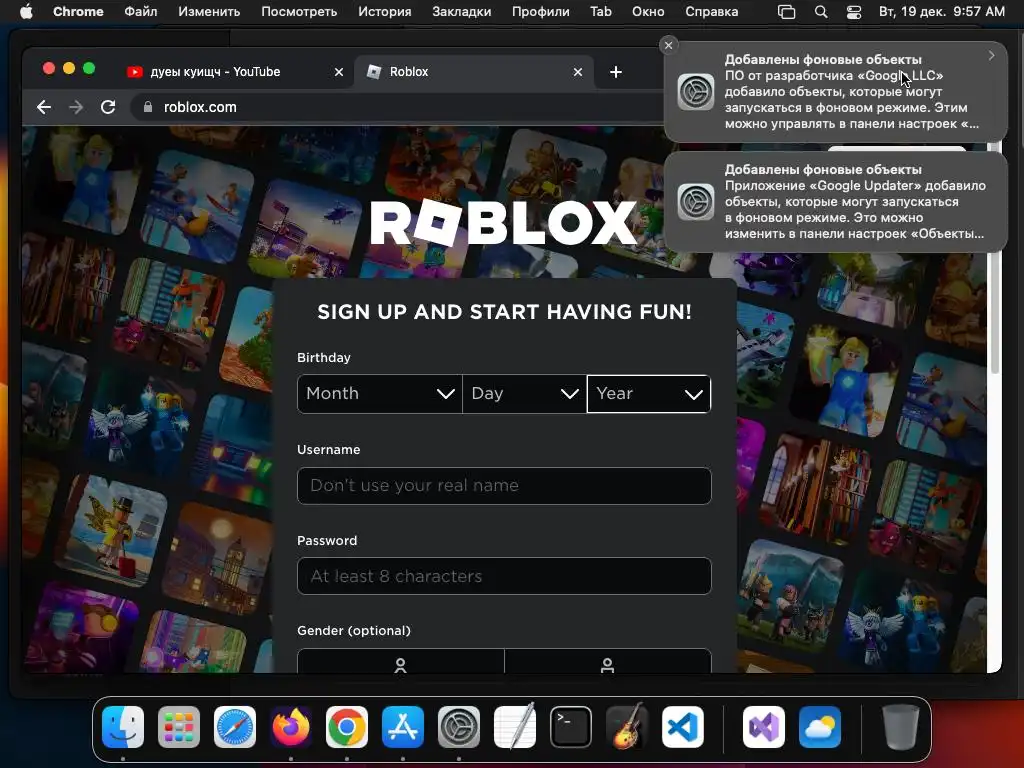Open the История menu

[x=385, y=12]
